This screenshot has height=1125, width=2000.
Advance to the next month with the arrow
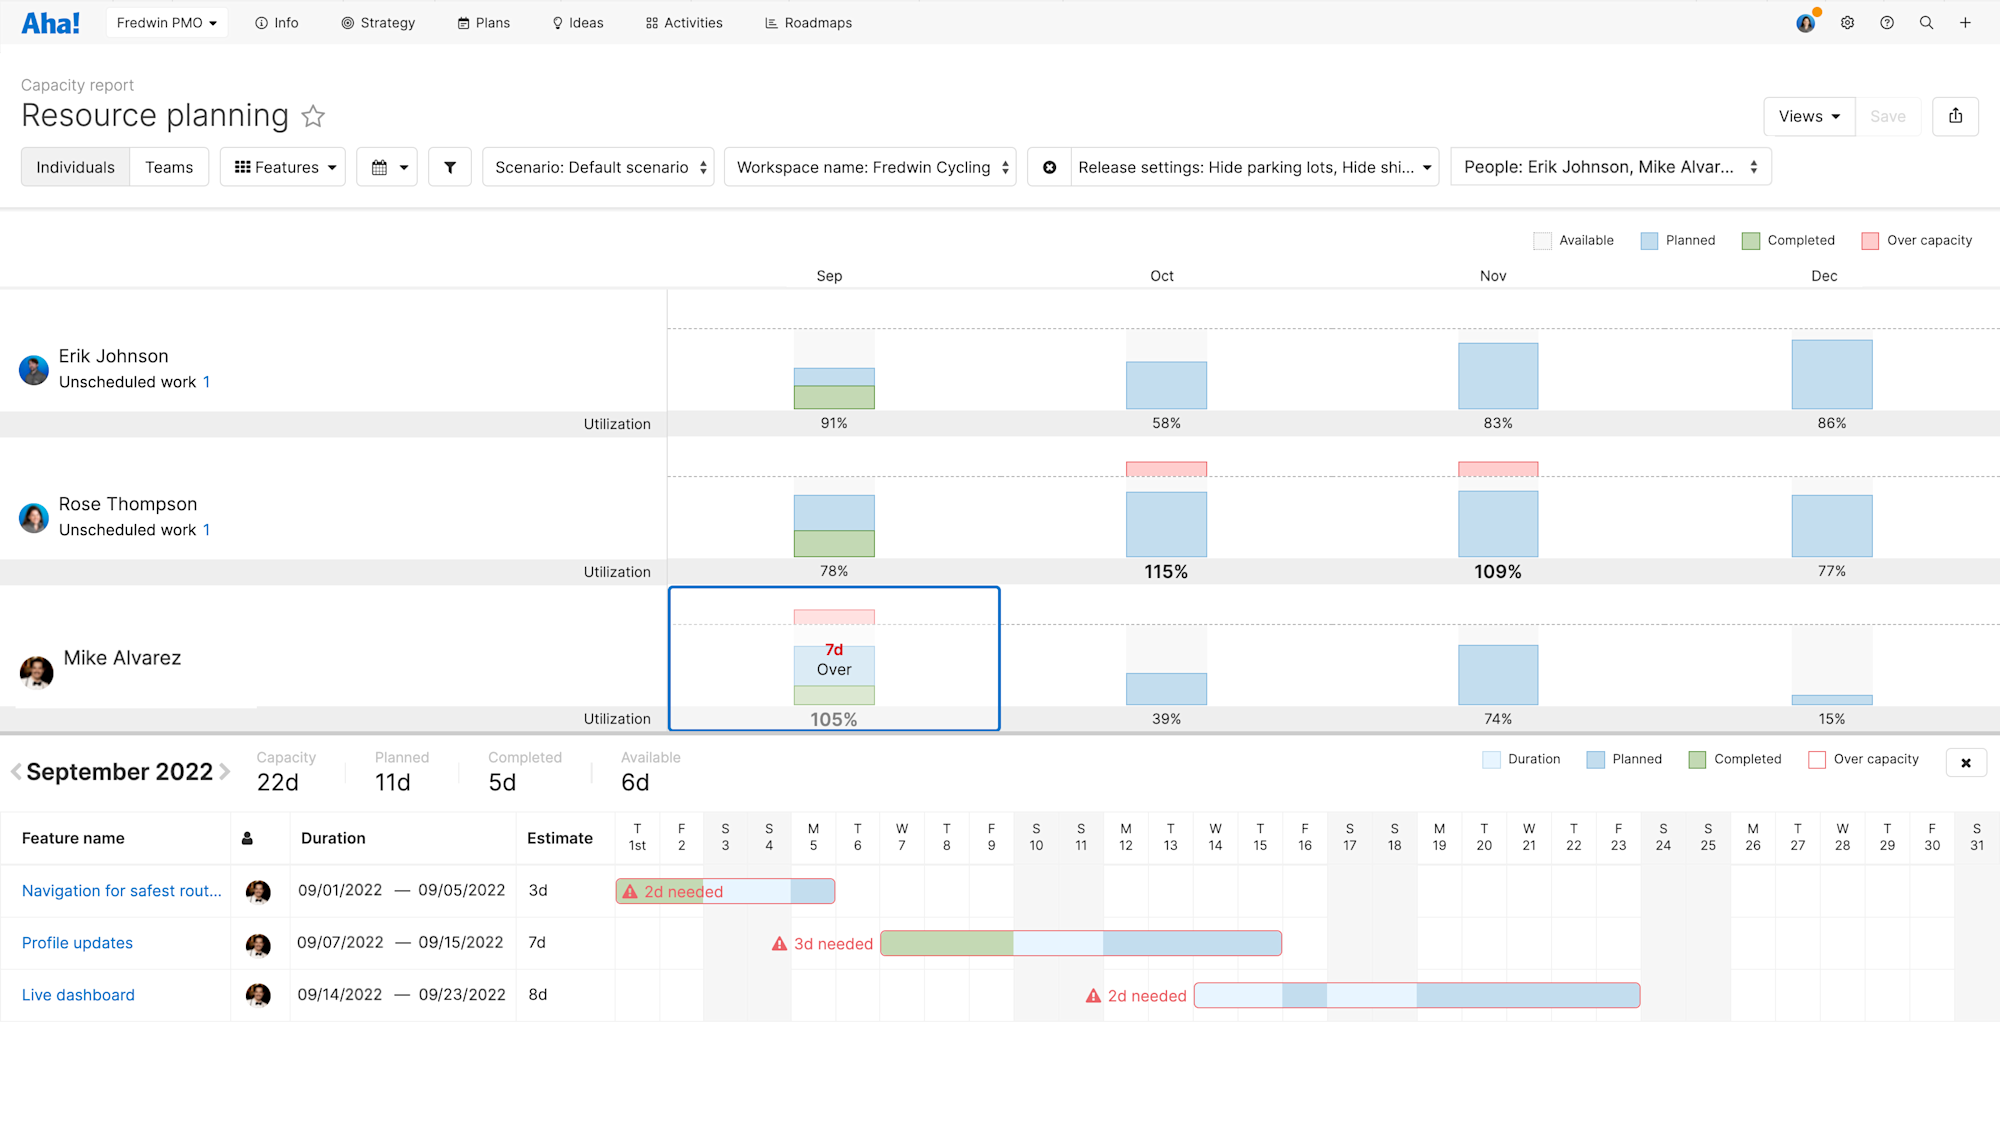coord(226,771)
